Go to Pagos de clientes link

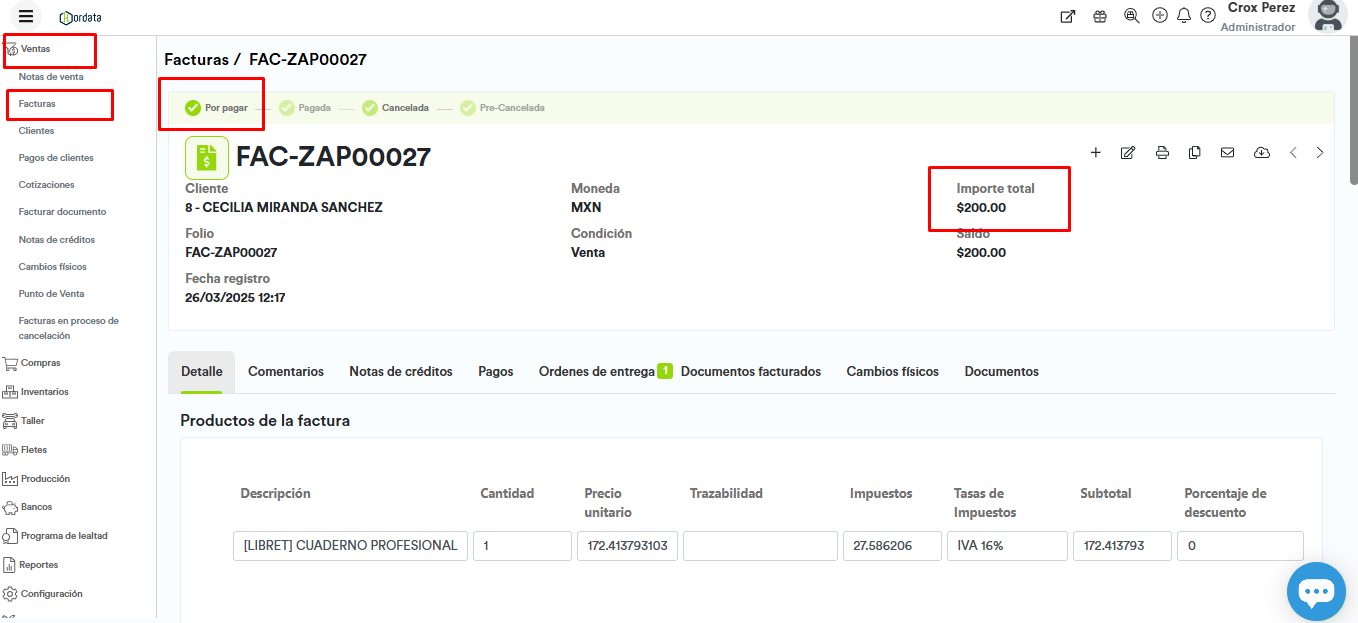pos(56,158)
